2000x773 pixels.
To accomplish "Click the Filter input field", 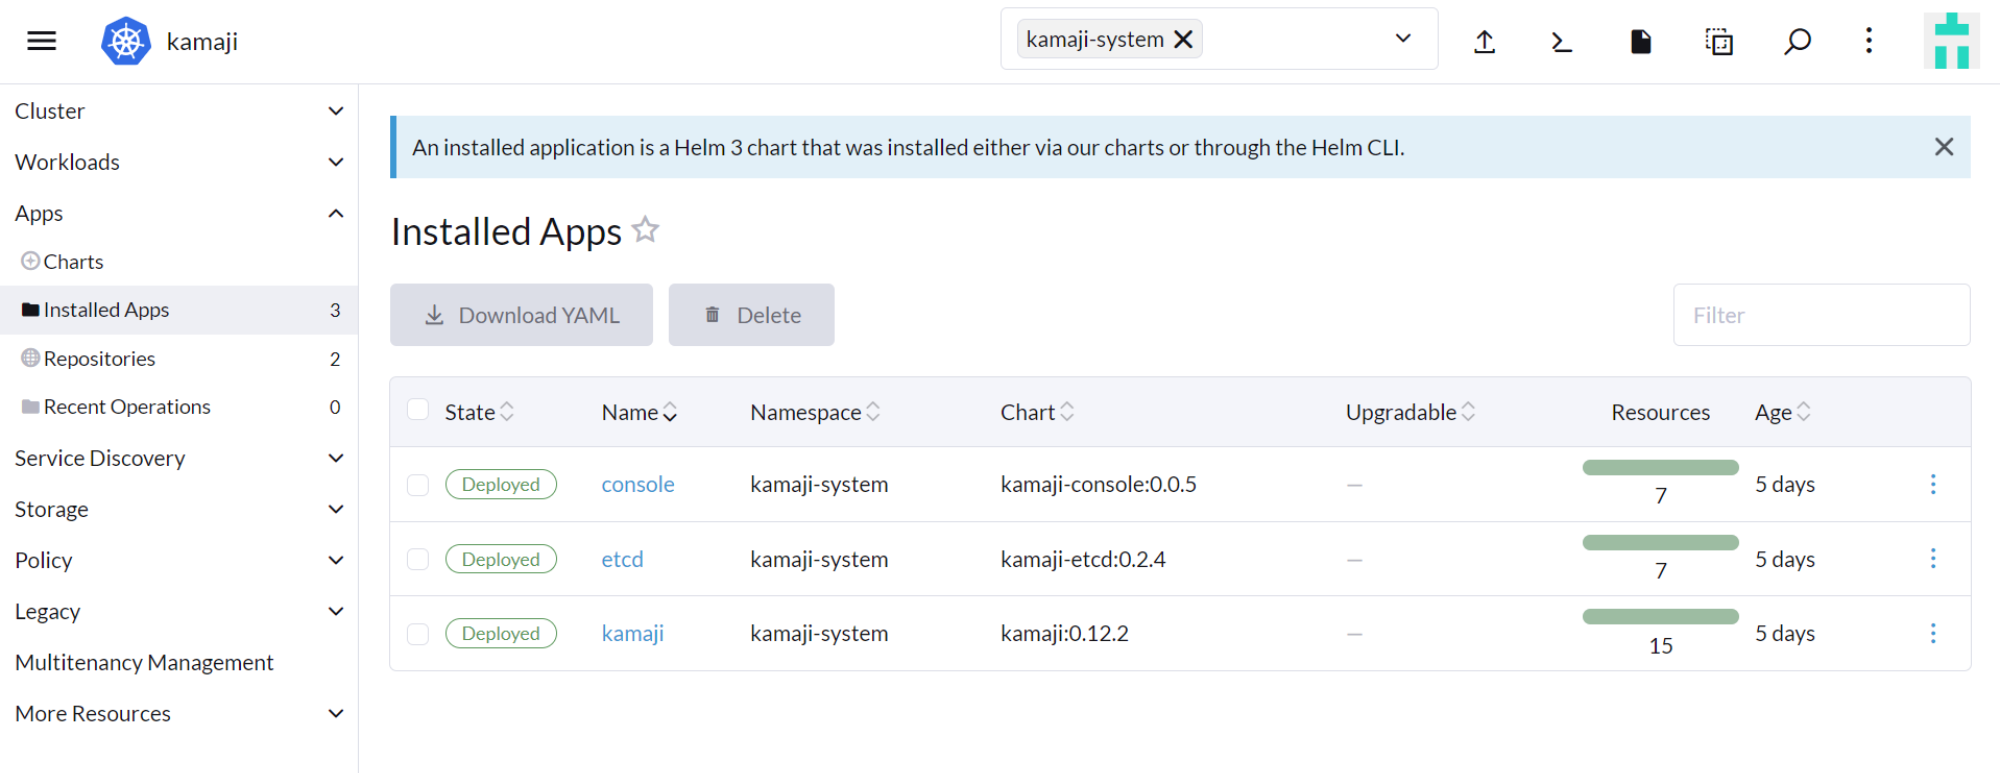I will tap(1820, 315).
